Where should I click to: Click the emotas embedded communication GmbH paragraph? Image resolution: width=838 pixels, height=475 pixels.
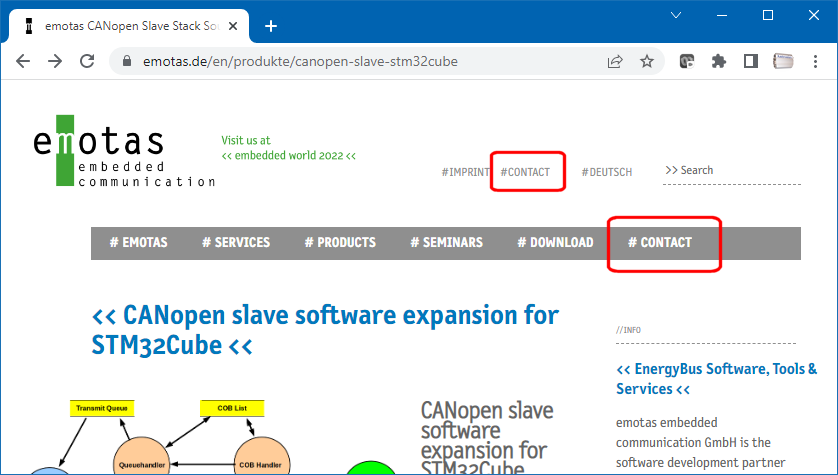click(700, 442)
